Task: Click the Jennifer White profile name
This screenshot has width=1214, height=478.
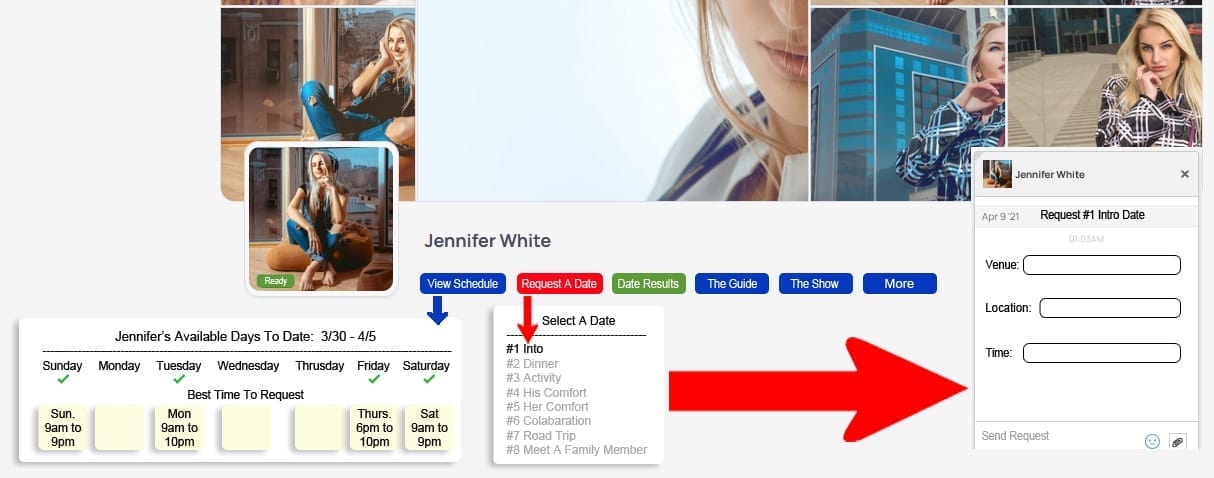Action: 487,241
